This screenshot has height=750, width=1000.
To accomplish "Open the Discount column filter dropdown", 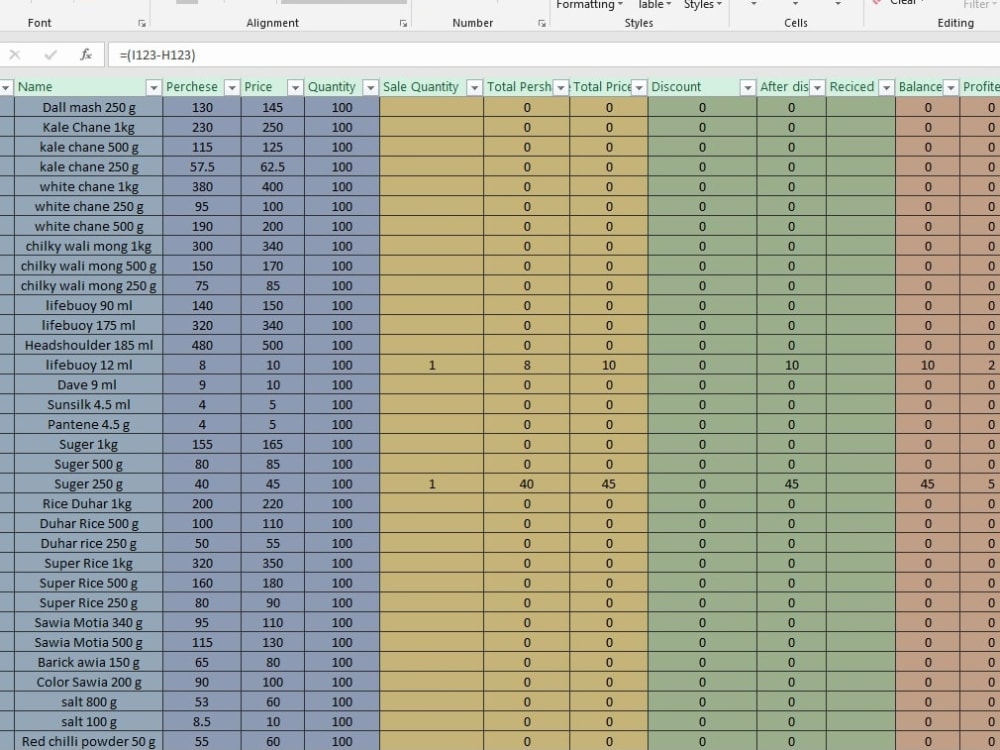I will (x=748, y=87).
